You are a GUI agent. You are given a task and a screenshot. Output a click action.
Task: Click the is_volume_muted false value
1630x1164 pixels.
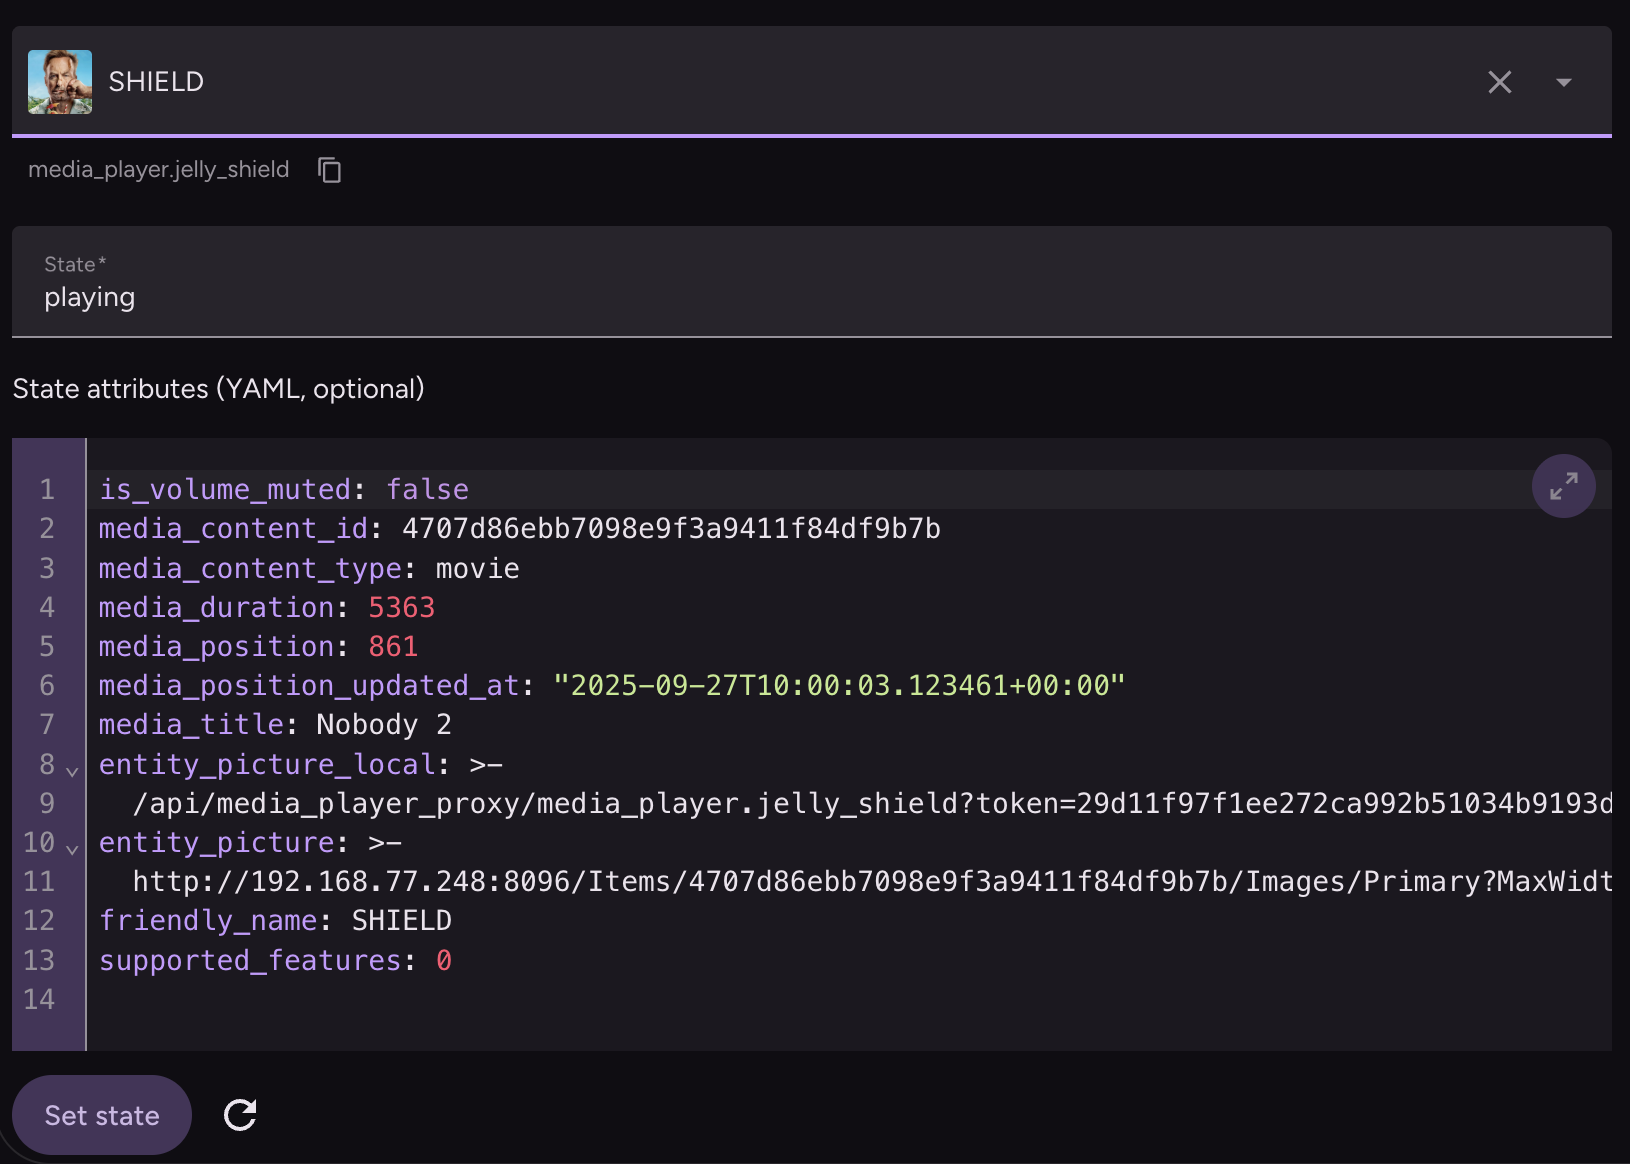[427, 489]
